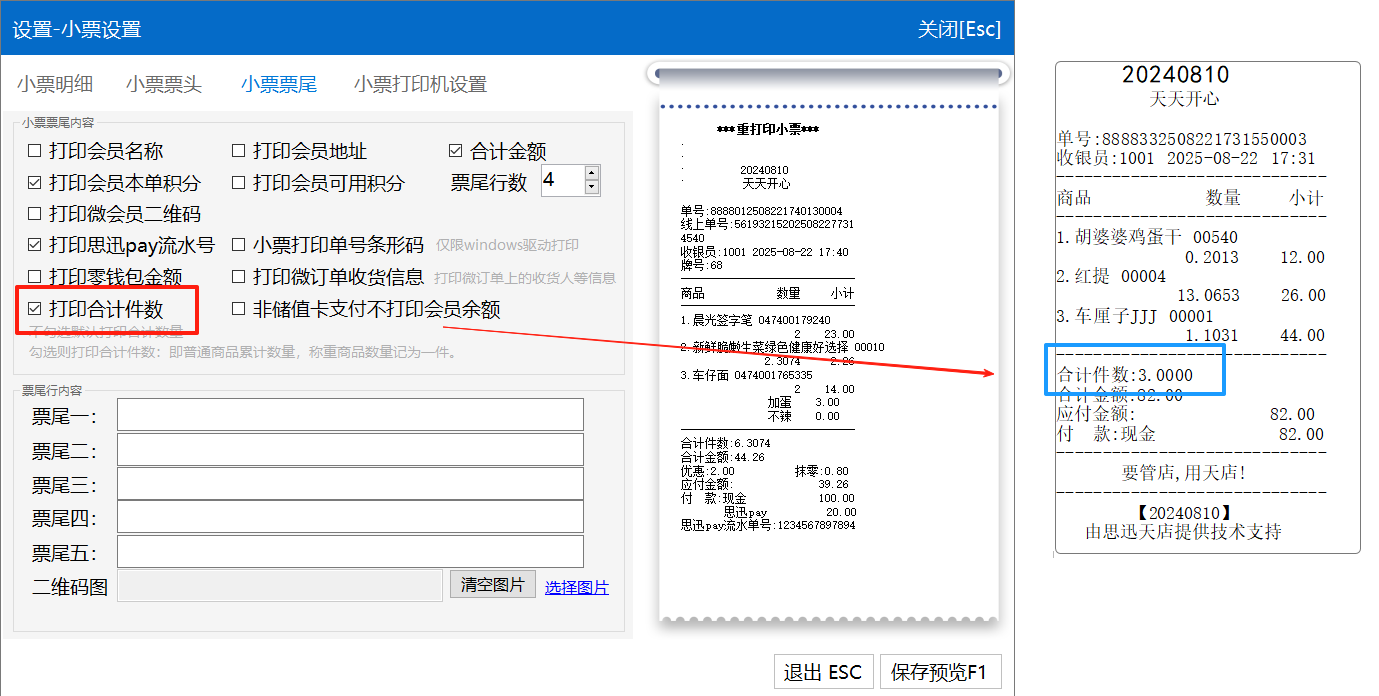The image size is (1379, 696).
Task: Go to 小票打印机设置 tab
Action: point(420,85)
